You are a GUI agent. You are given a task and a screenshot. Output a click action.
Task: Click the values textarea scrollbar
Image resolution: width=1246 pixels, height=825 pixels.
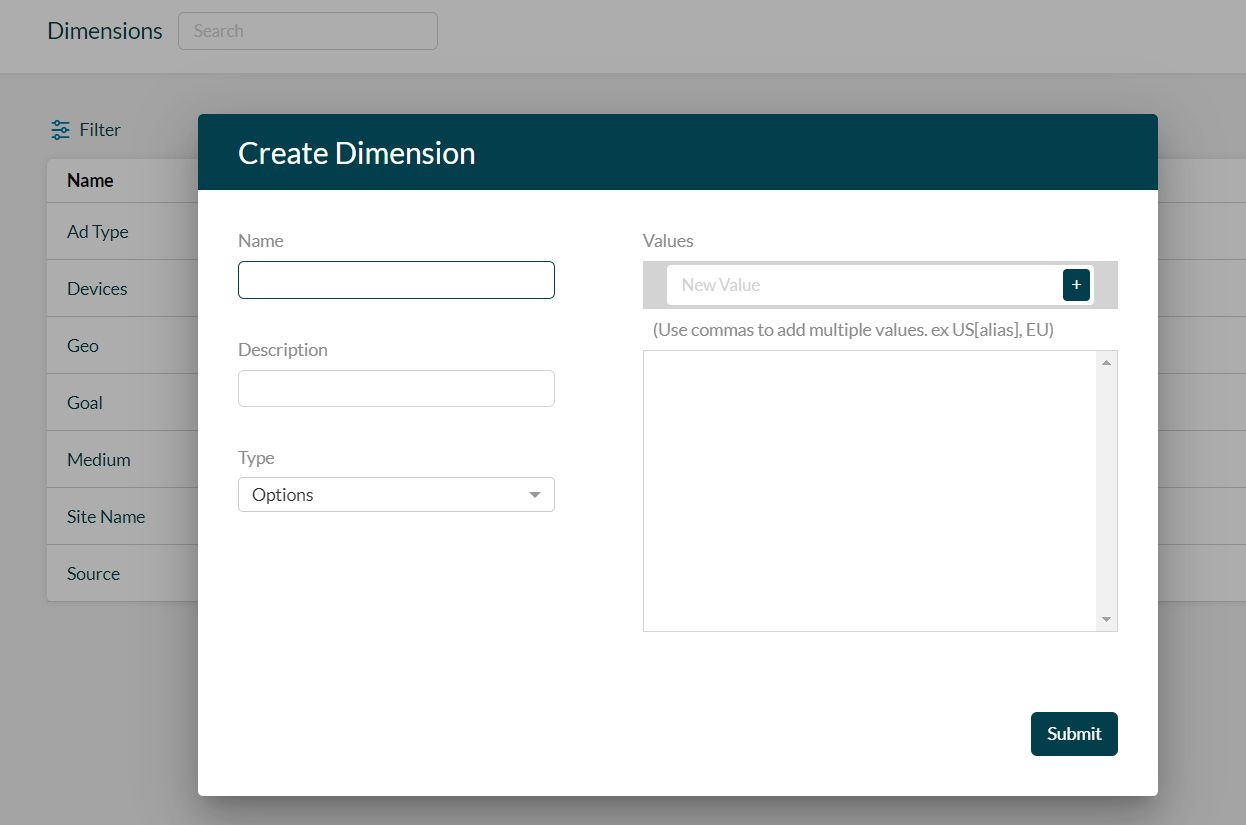pos(1107,490)
